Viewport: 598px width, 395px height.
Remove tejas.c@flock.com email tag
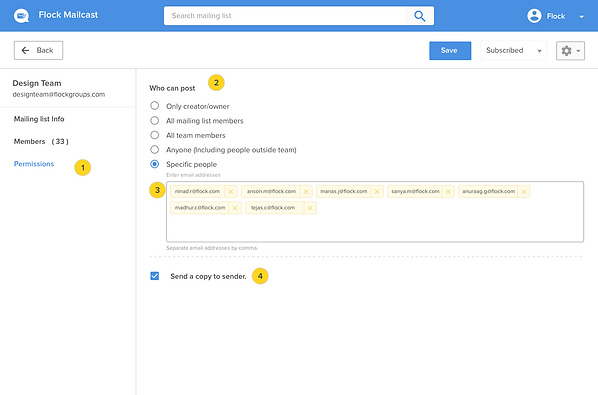pyautogui.click(x=310, y=208)
